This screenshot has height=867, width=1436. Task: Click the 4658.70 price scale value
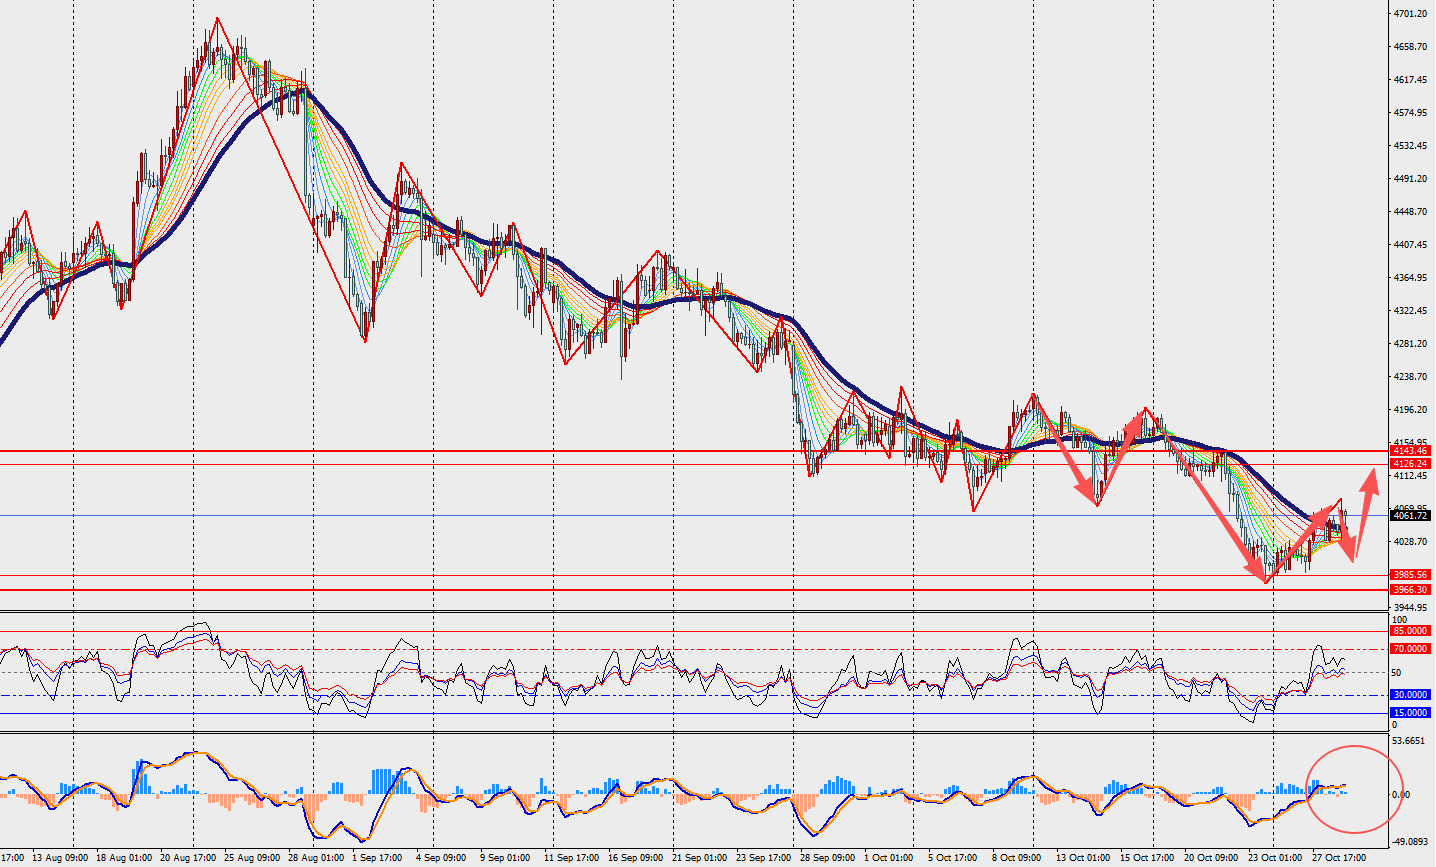point(1410,47)
